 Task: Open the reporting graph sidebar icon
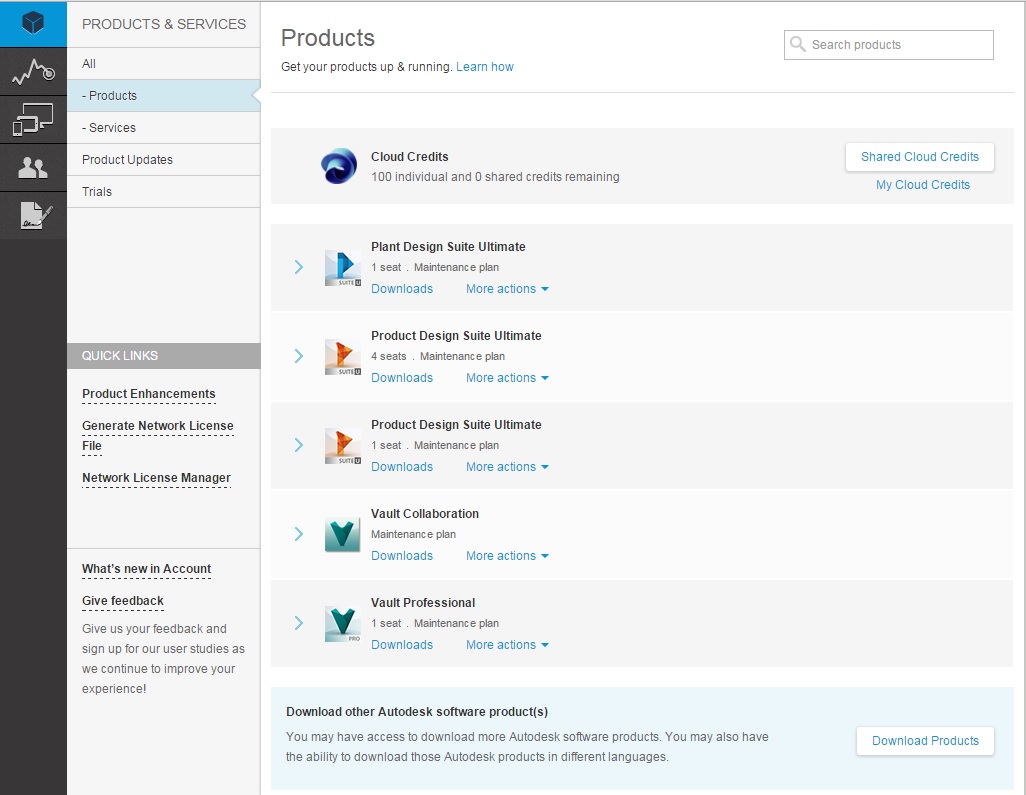click(33, 72)
